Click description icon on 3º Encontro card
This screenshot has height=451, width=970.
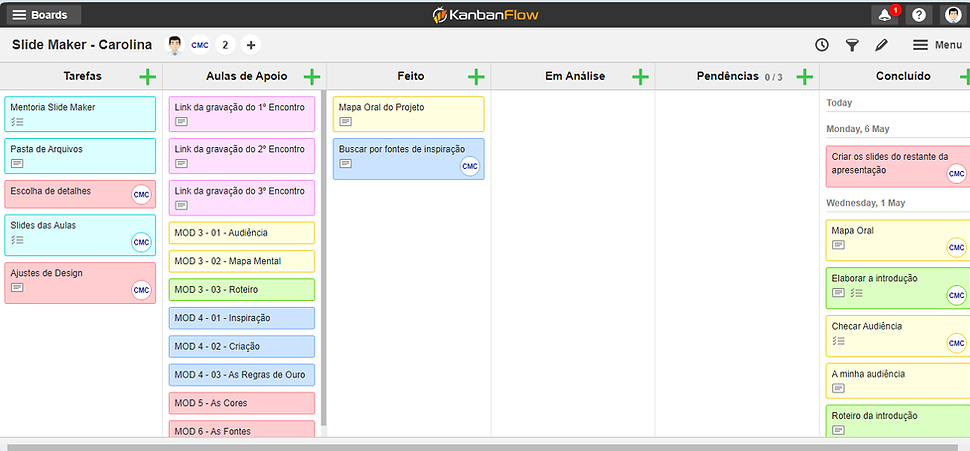click(x=181, y=205)
